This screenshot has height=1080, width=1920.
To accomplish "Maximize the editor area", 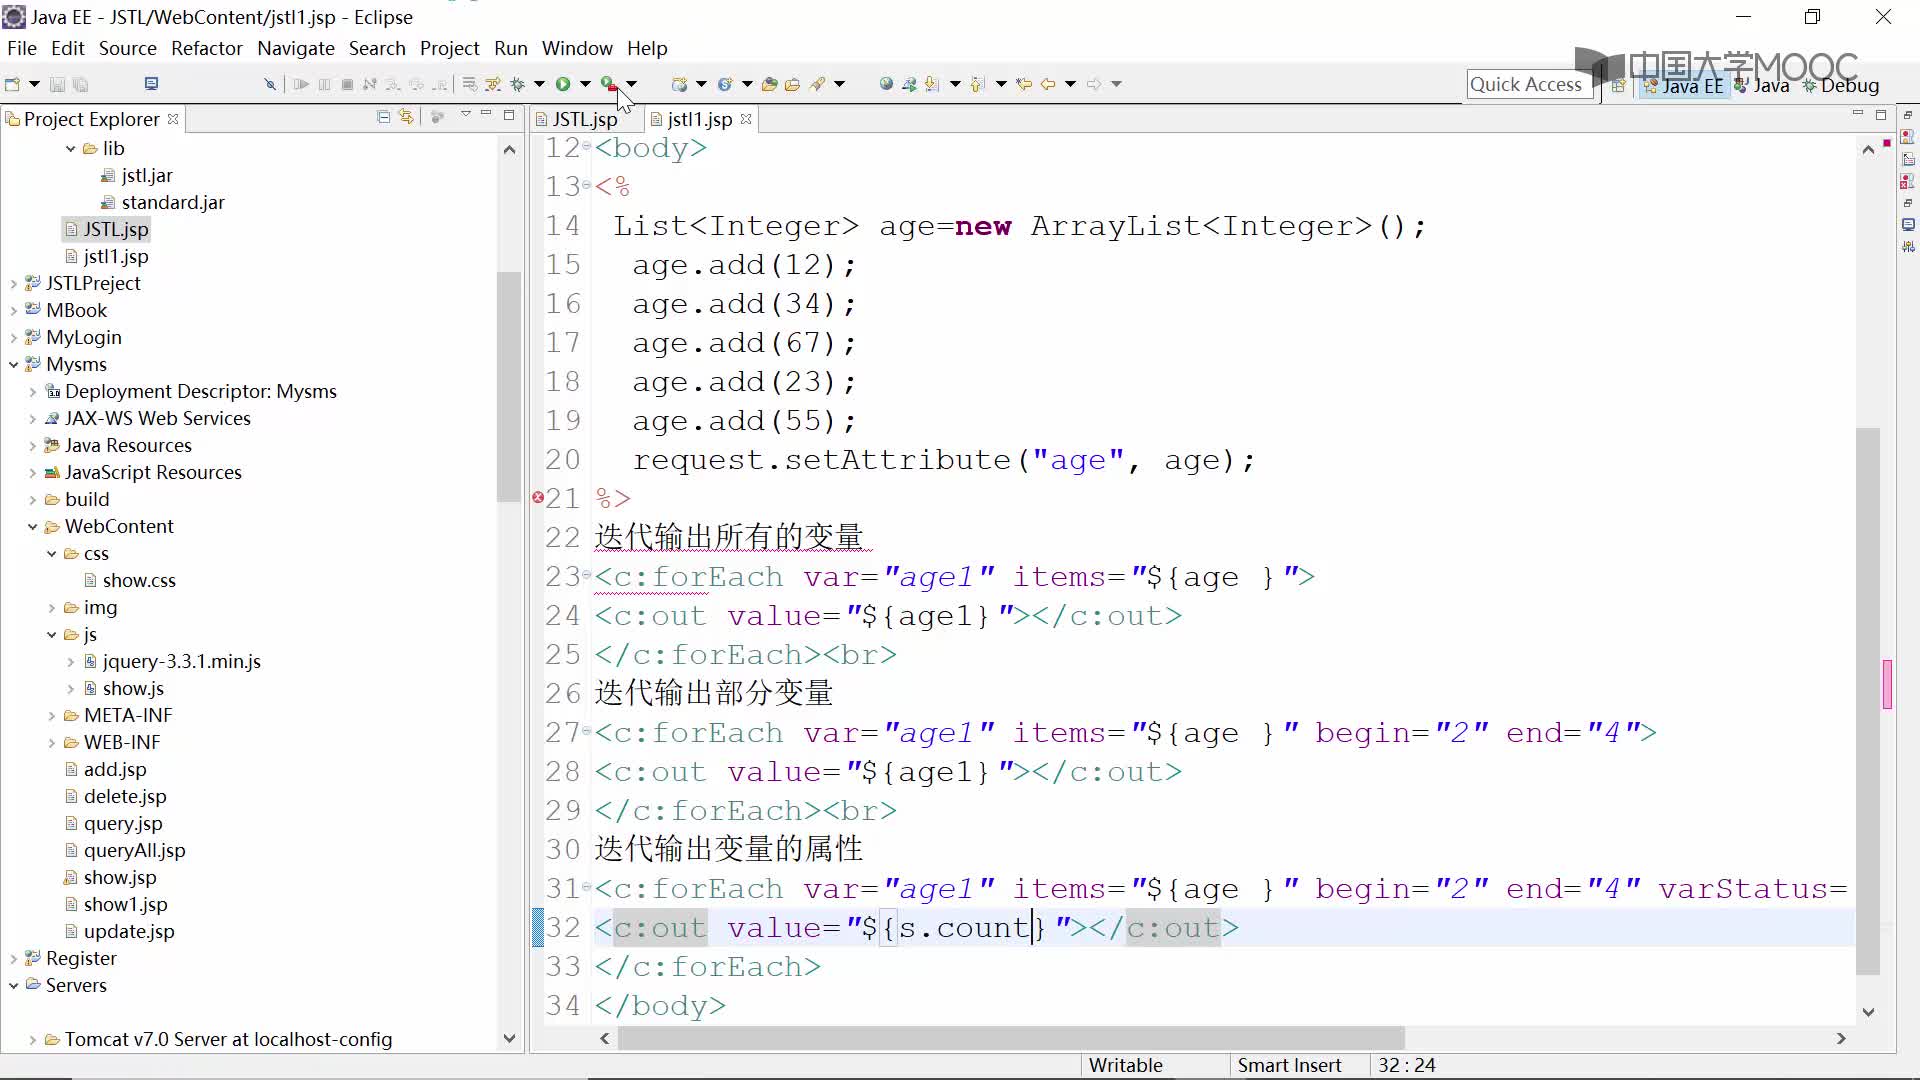I will click(1881, 115).
